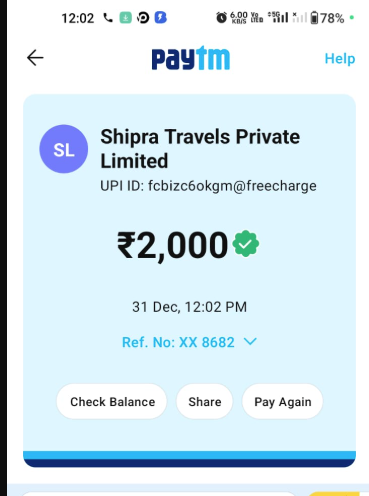Tap the green download notification icon
This screenshot has height=496, width=369.
click(126, 18)
